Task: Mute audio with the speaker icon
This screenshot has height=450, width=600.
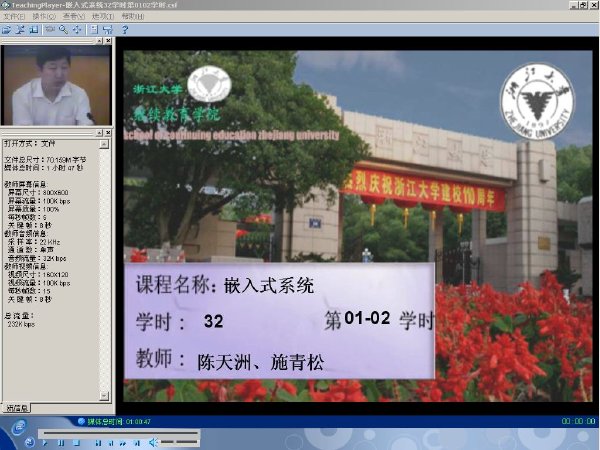Action: coord(153,443)
